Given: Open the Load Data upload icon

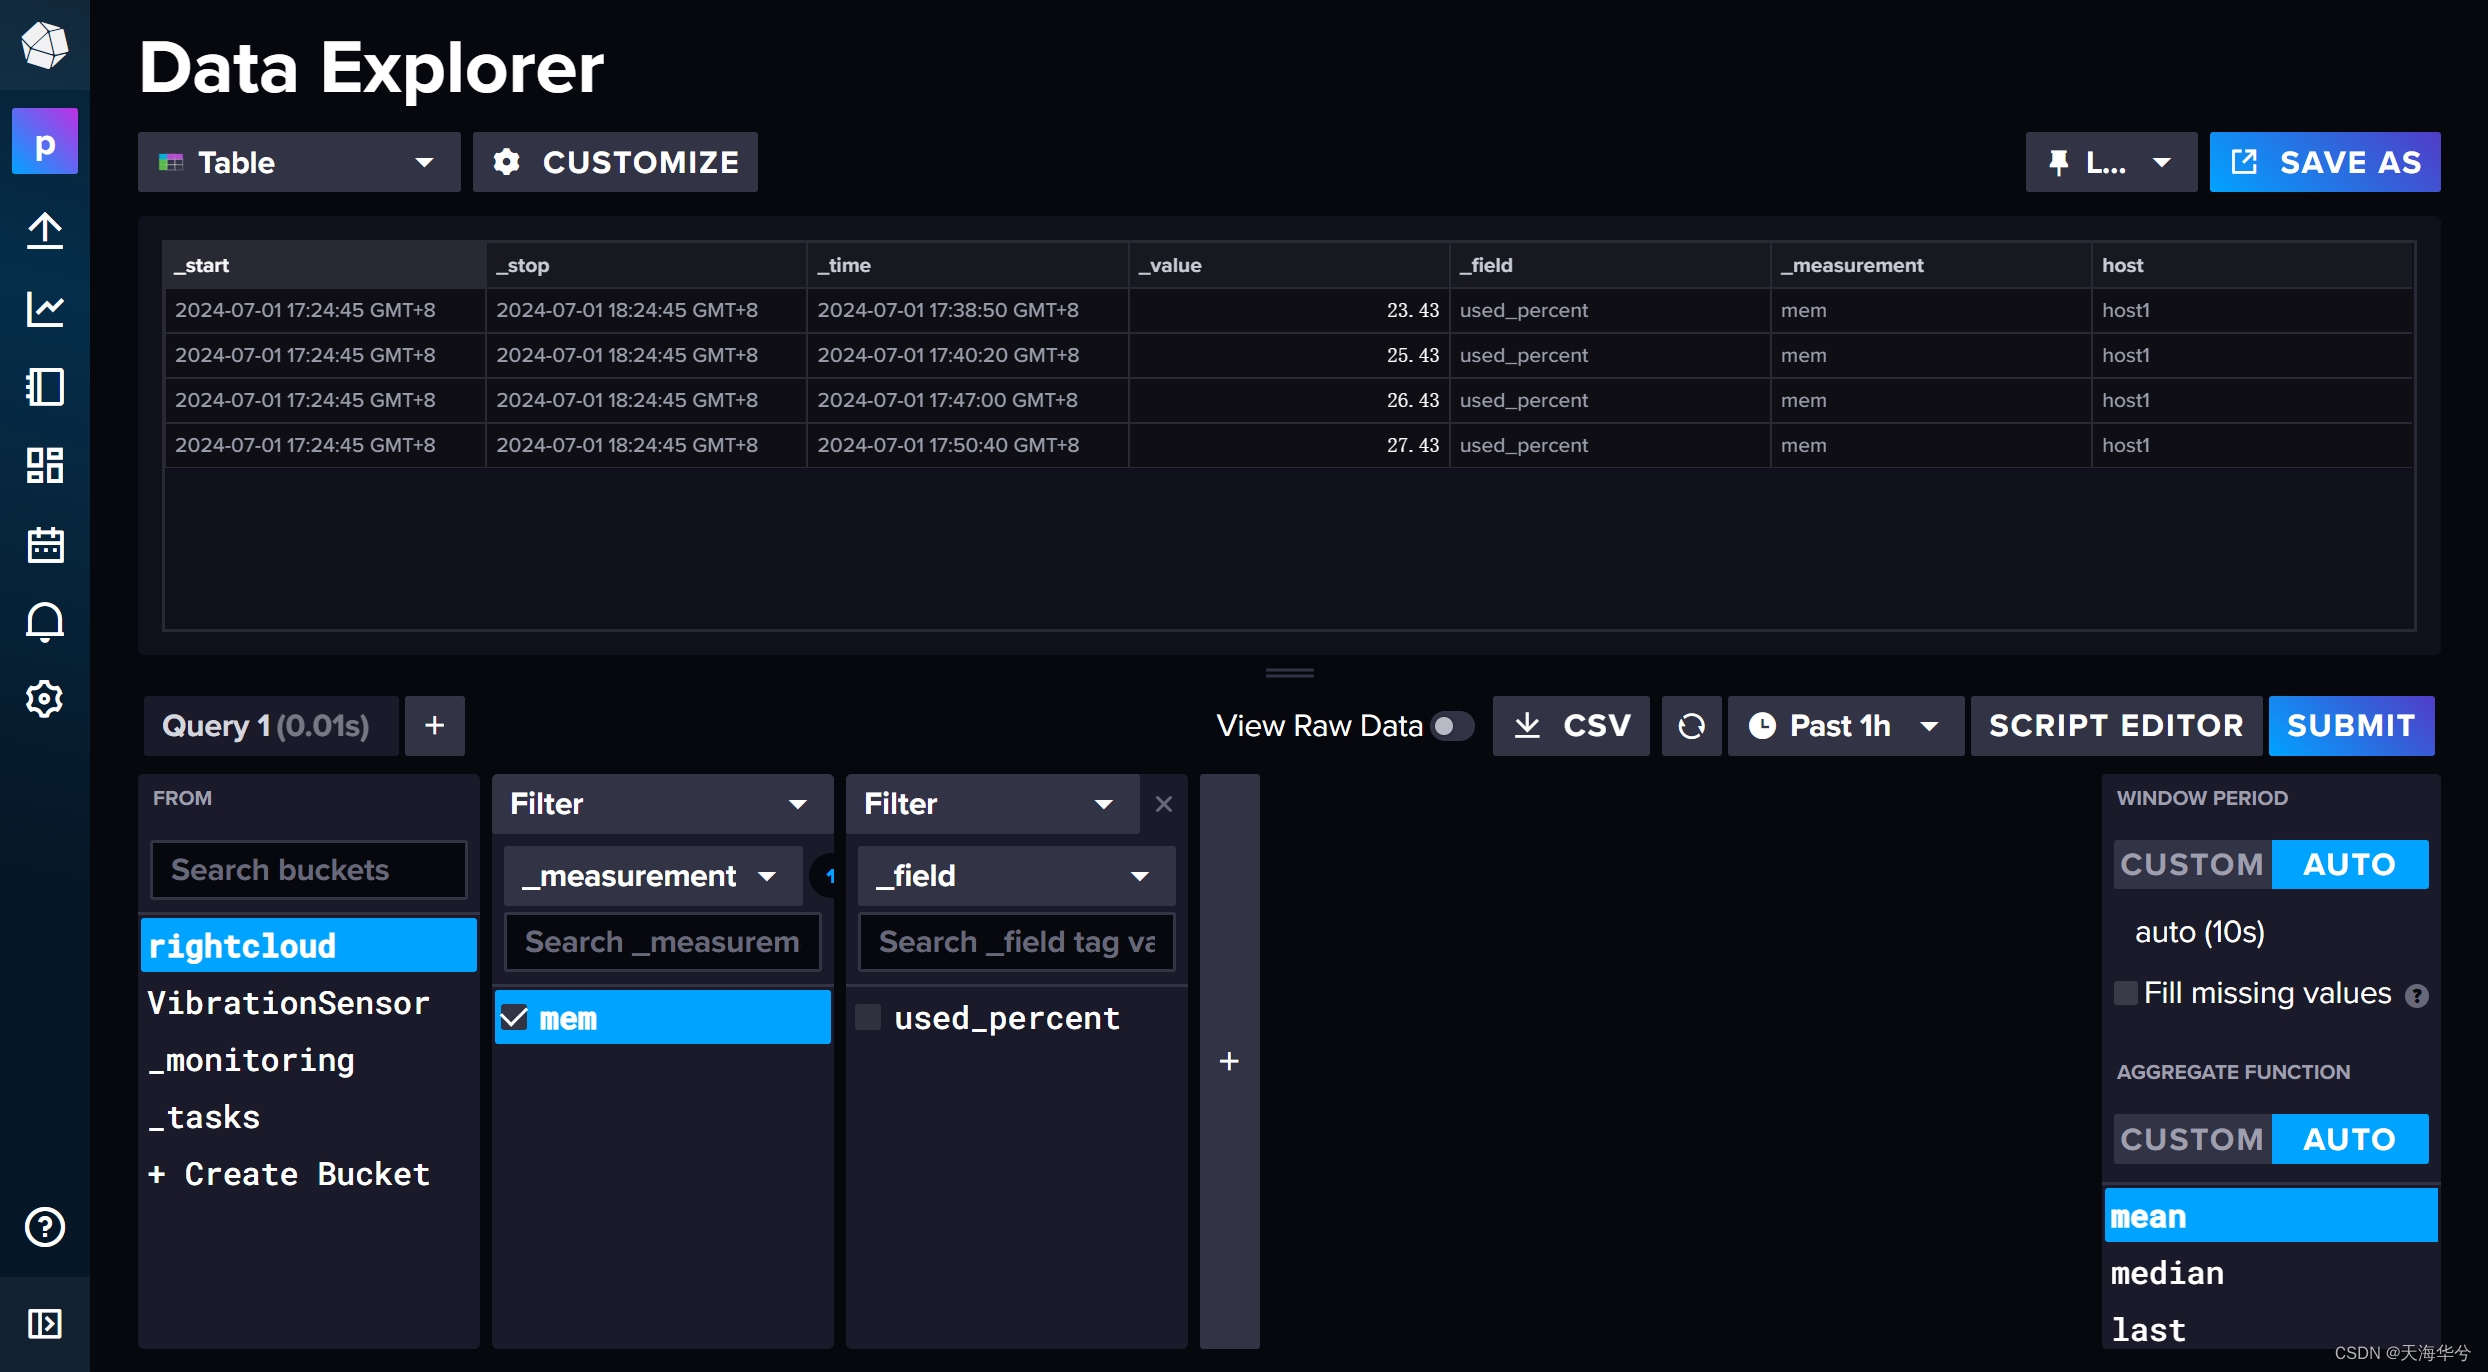Looking at the screenshot, I should point(44,231).
